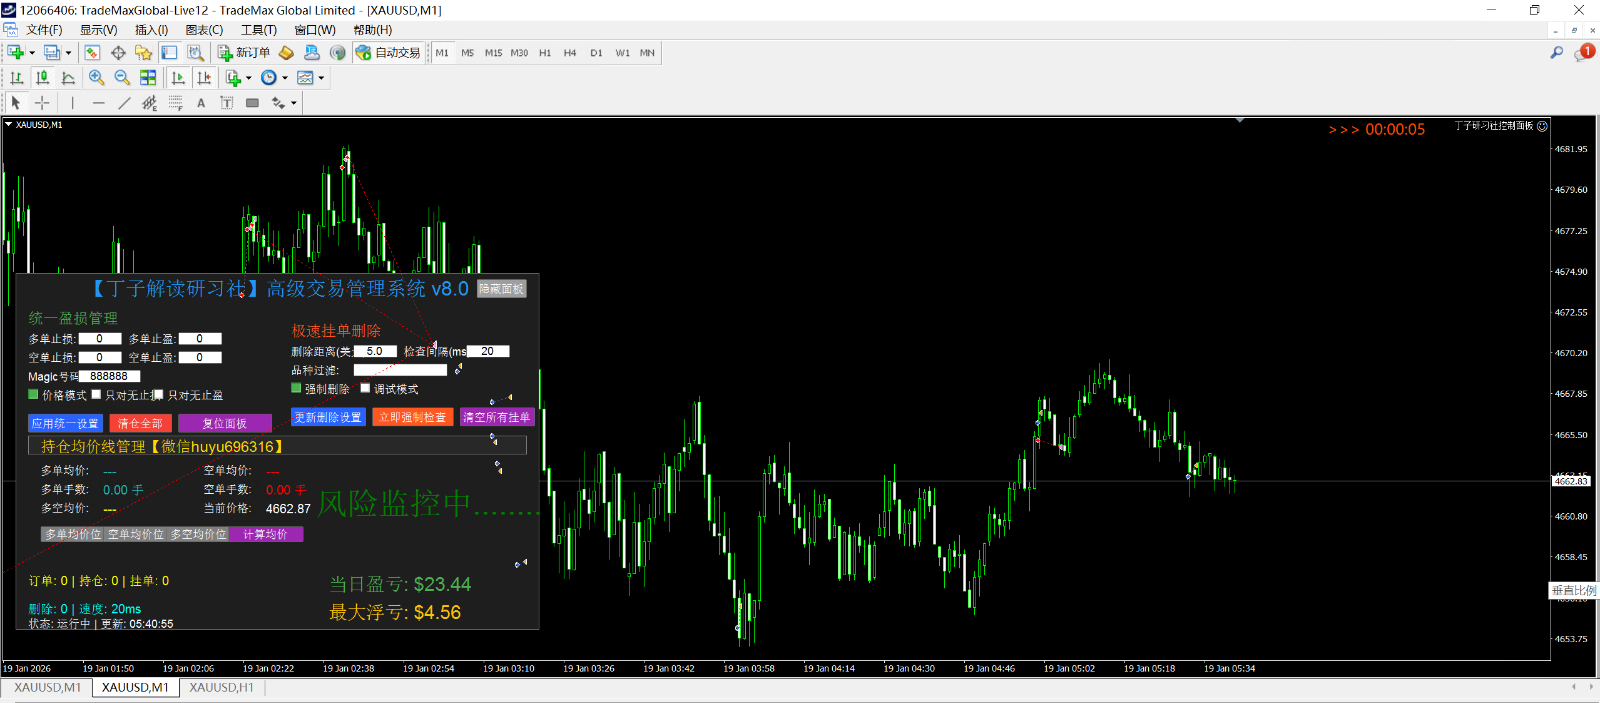Screen dimensions: 1600x703
Task: Click 品种过滤 input field
Action: pyautogui.click(x=400, y=370)
